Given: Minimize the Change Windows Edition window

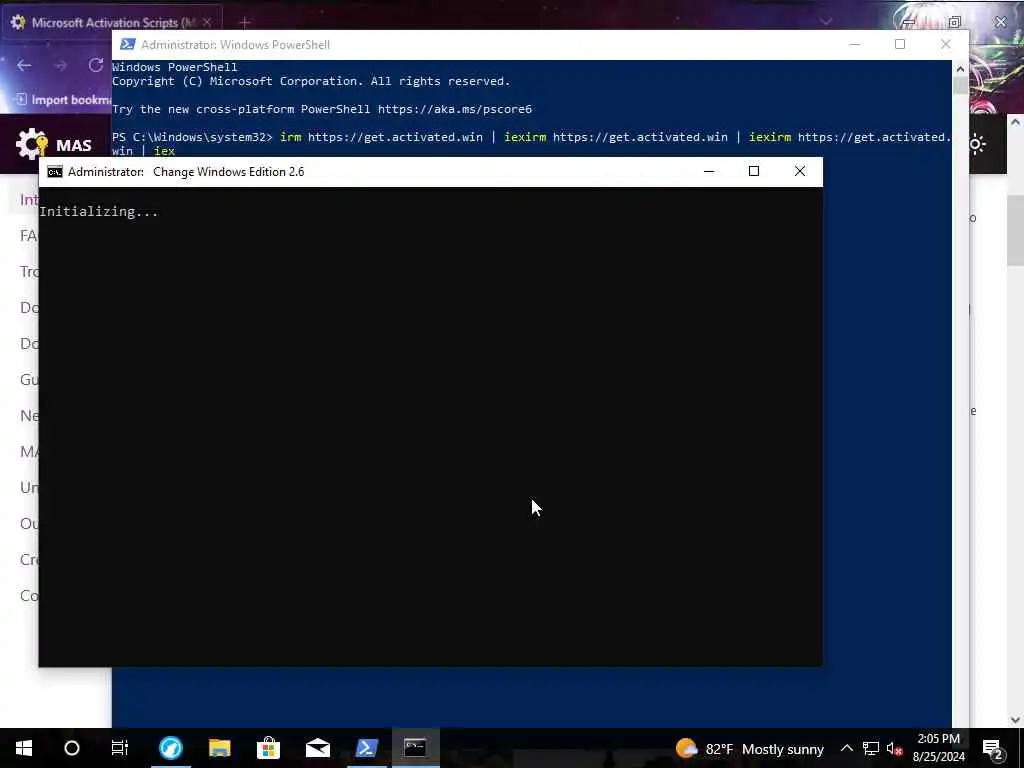Looking at the screenshot, I should coord(709,171).
